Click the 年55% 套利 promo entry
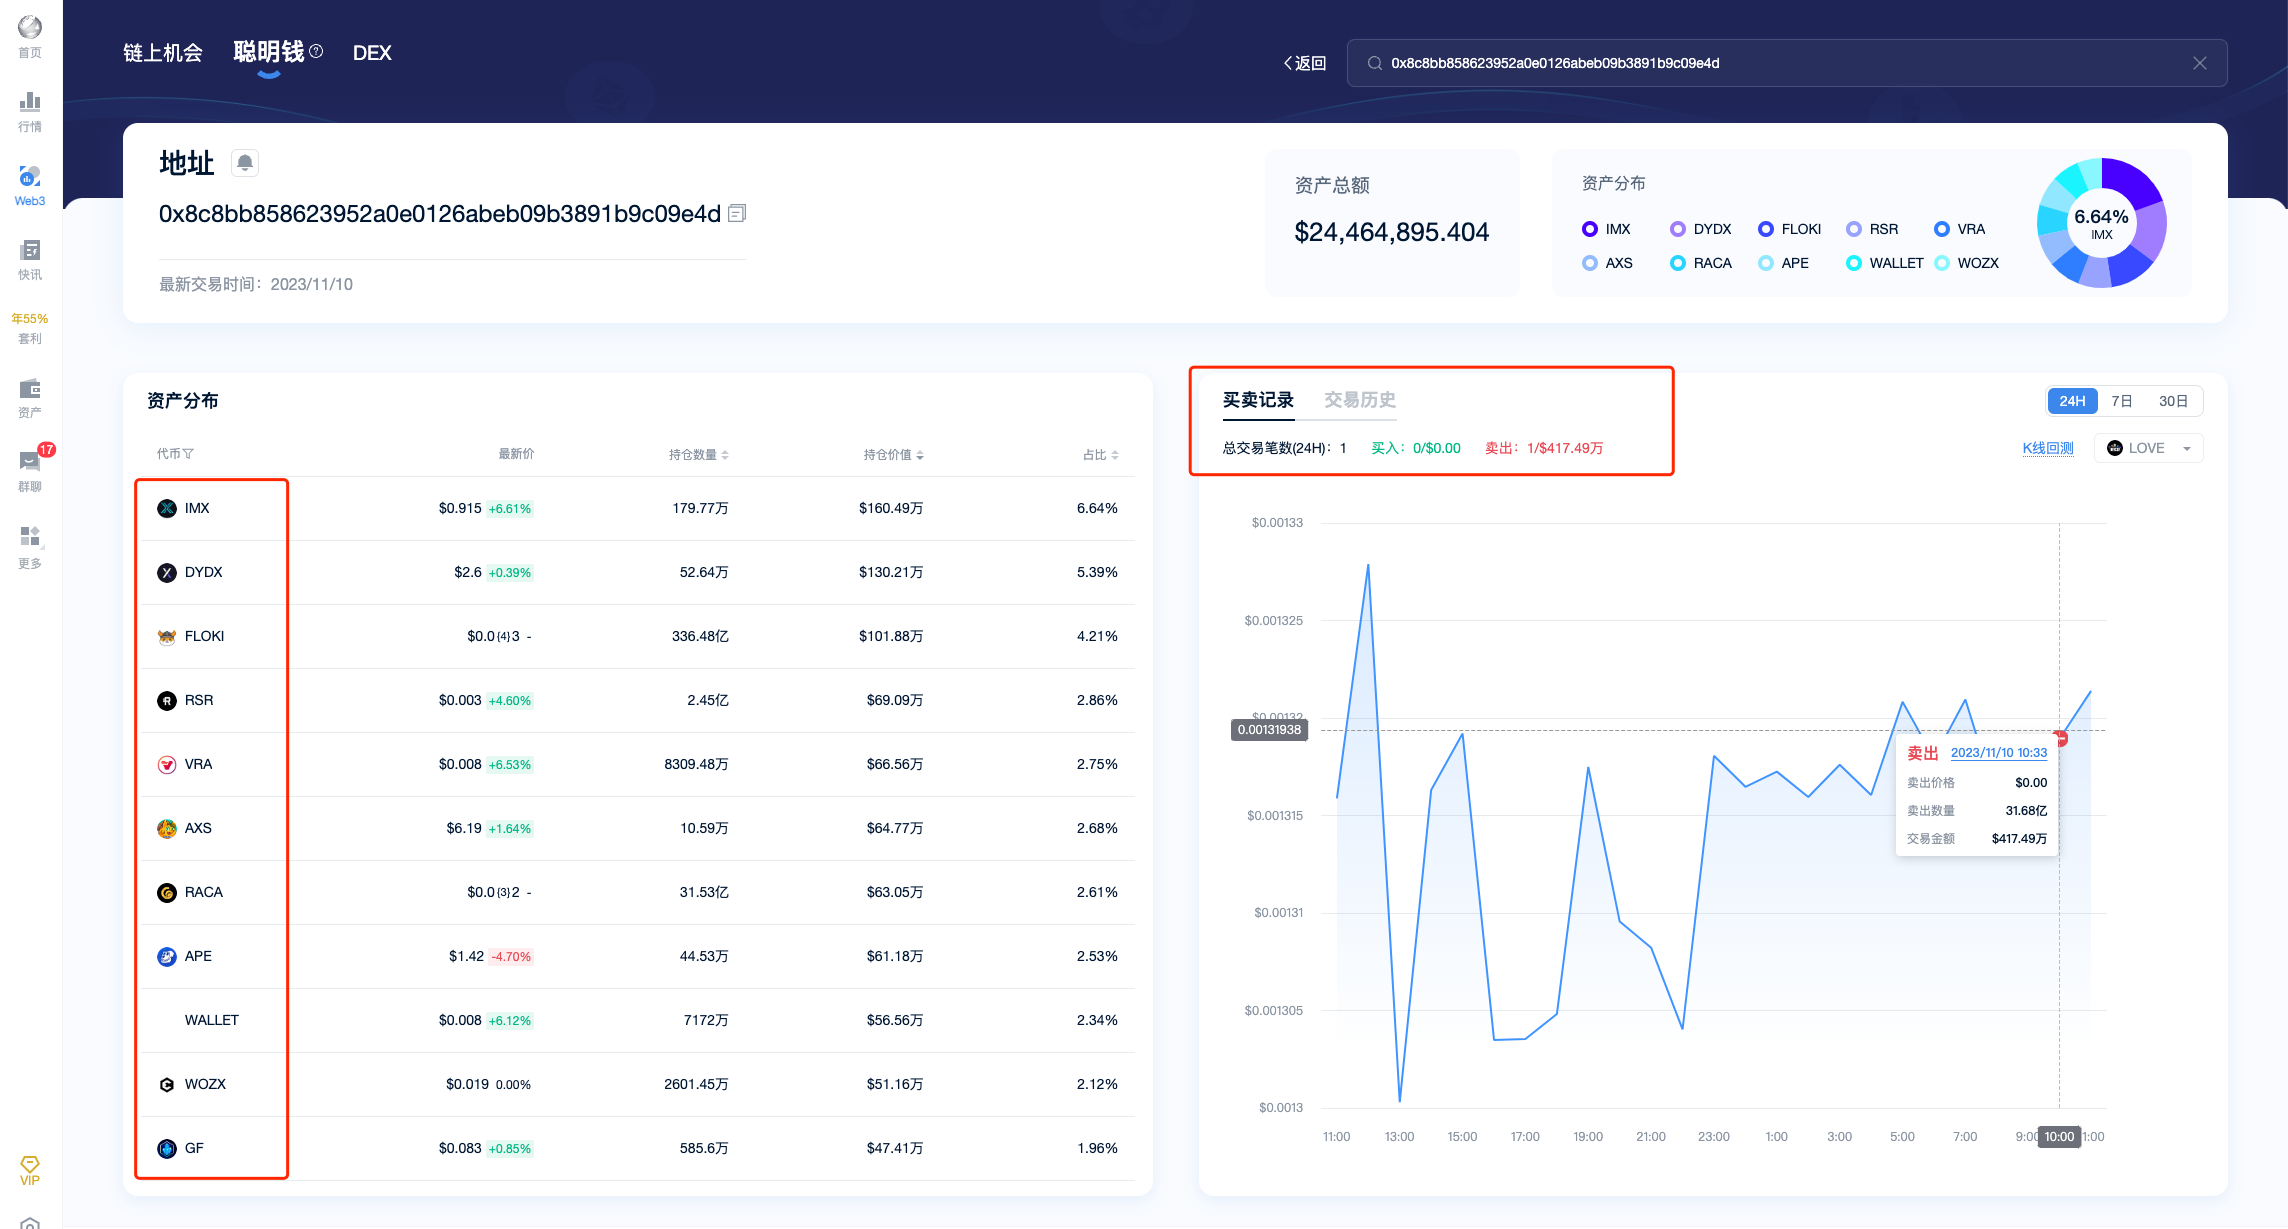Viewport: 2288px width, 1229px height. tap(30, 328)
